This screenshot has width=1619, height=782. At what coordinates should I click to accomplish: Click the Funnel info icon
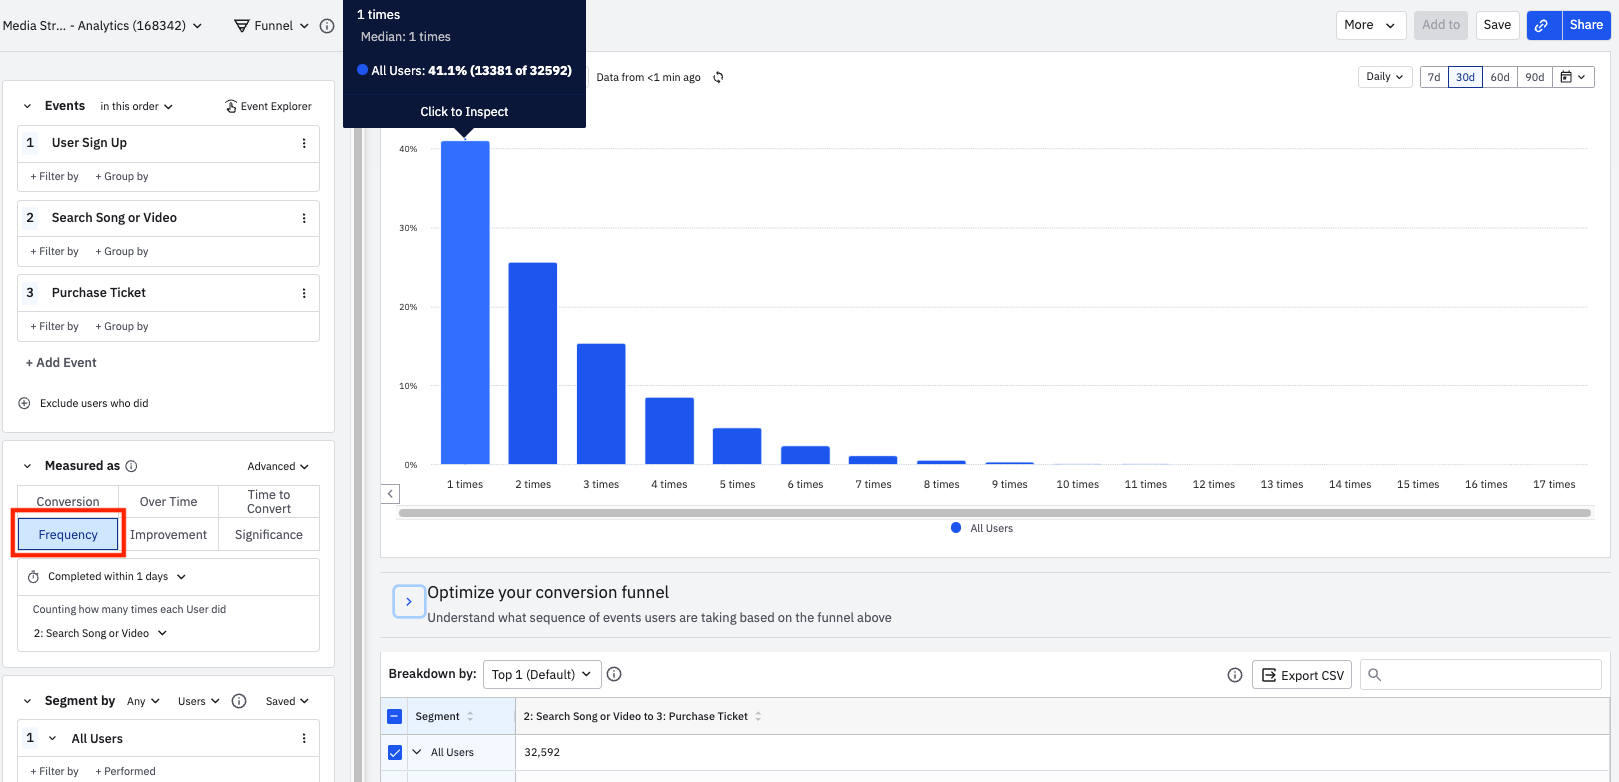click(327, 26)
